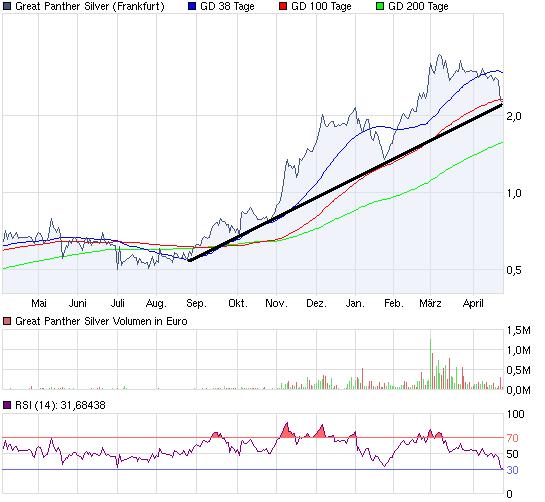Click the green GD 200 Tage swatch
The width and height of the screenshot is (545, 502).
(x=380, y=6)
